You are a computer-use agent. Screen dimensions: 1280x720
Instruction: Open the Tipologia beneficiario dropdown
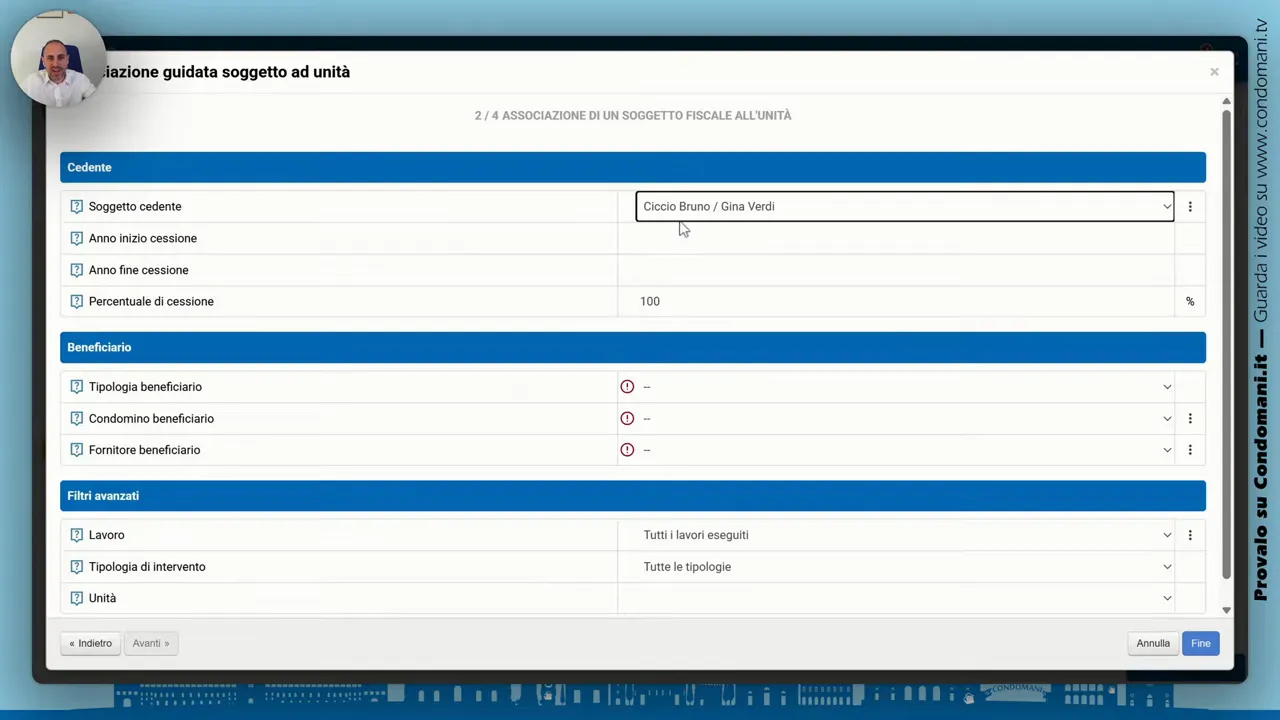(x=904, y=387)
